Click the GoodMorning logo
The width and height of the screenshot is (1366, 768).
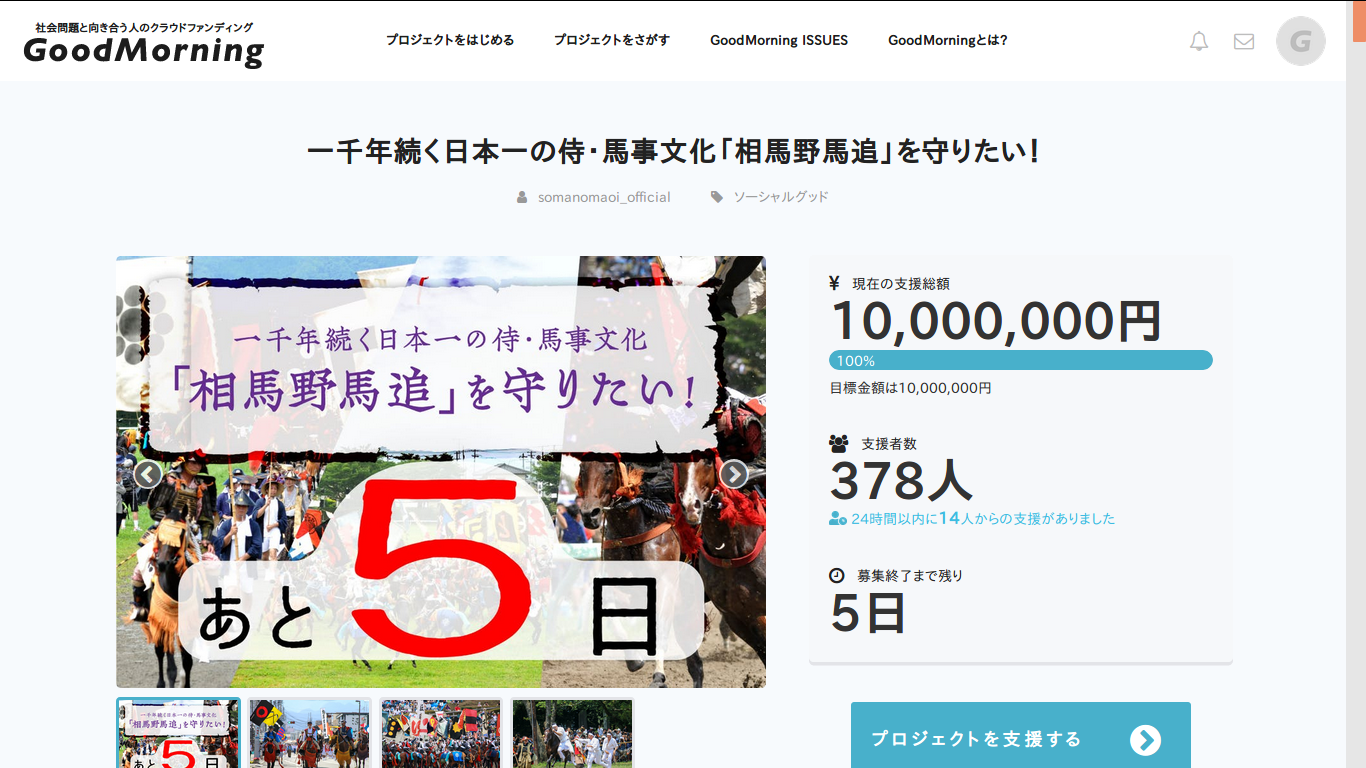[x=144, y=45]
